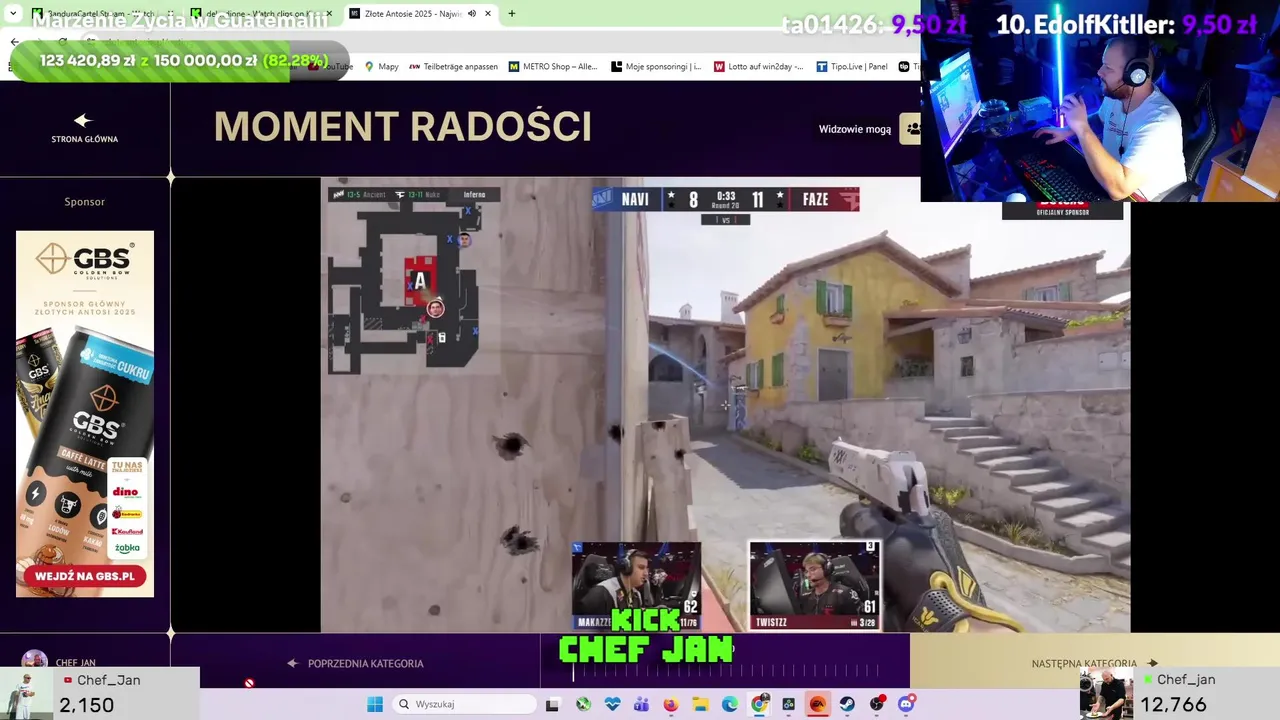Open a new browser tab

(x=511, y=14)
